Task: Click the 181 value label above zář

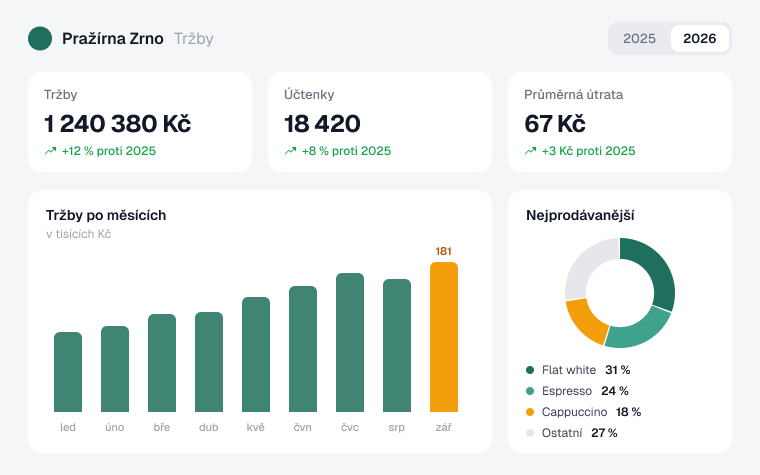Action: [x=443, y=251]
